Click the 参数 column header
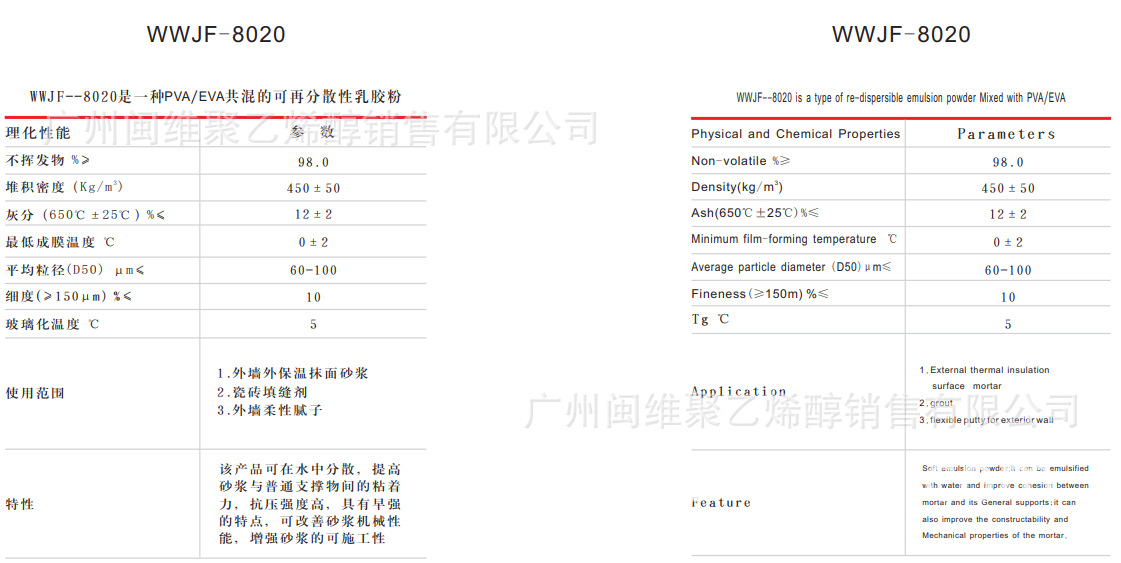1121x563 pixels. point(312,132)
